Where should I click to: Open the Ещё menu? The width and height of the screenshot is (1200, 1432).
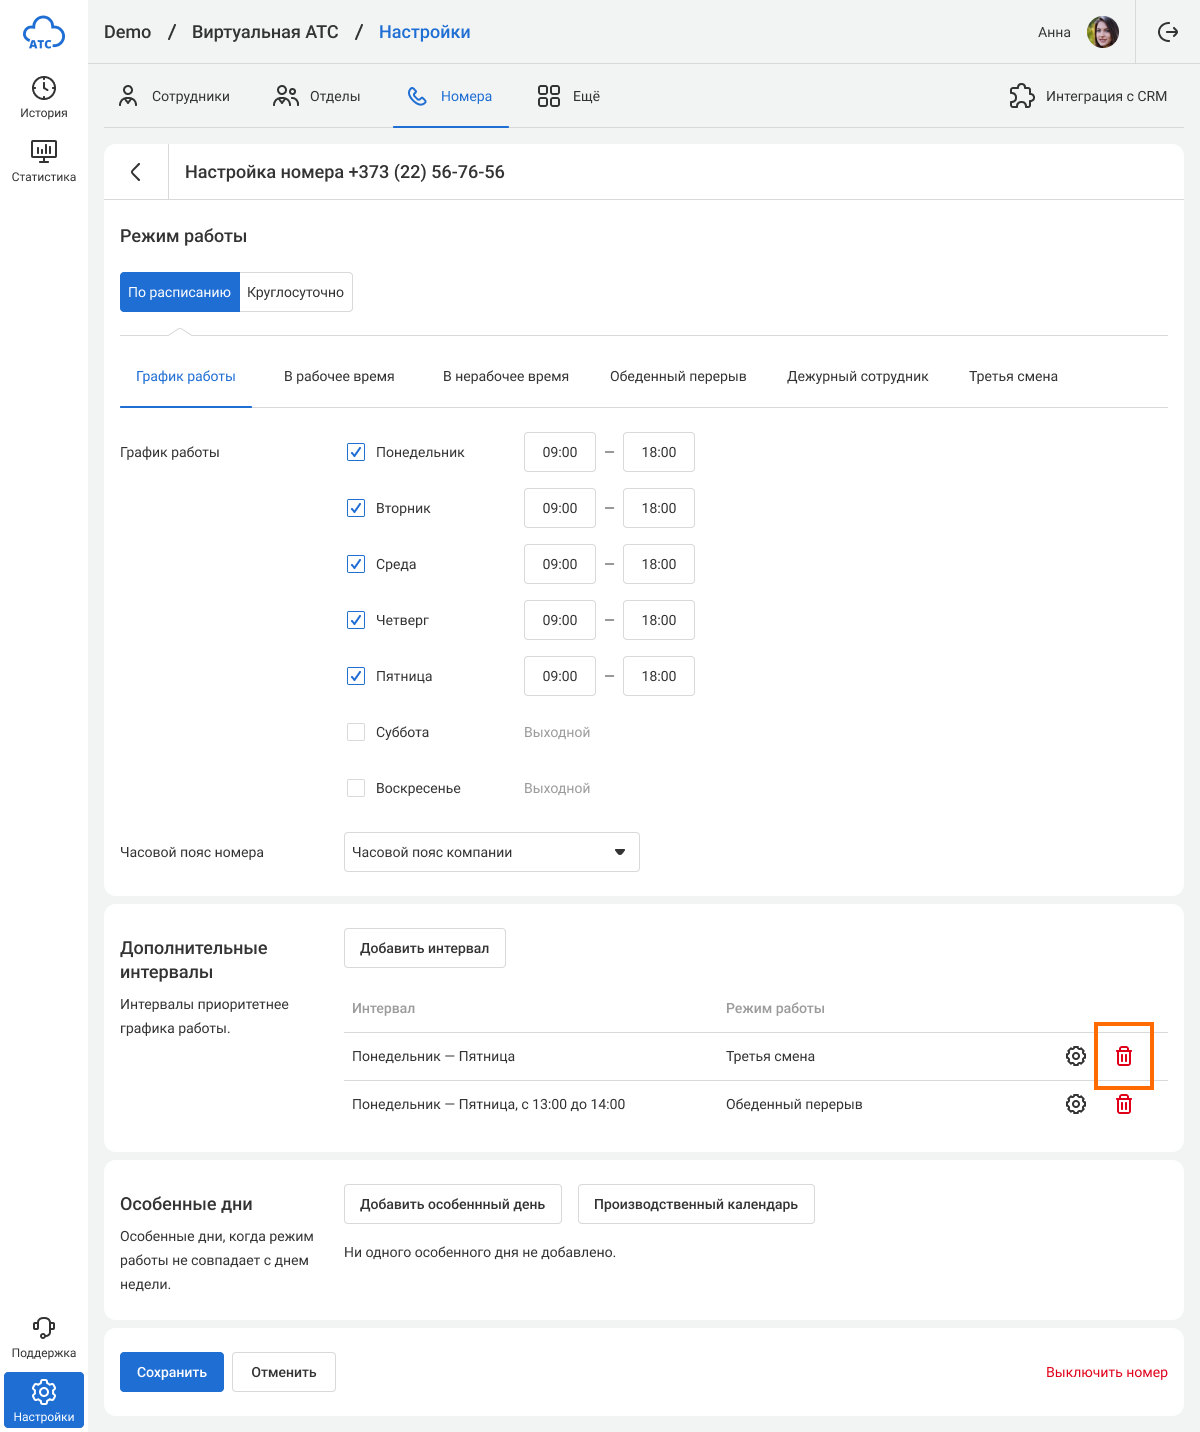click(568, 96)
